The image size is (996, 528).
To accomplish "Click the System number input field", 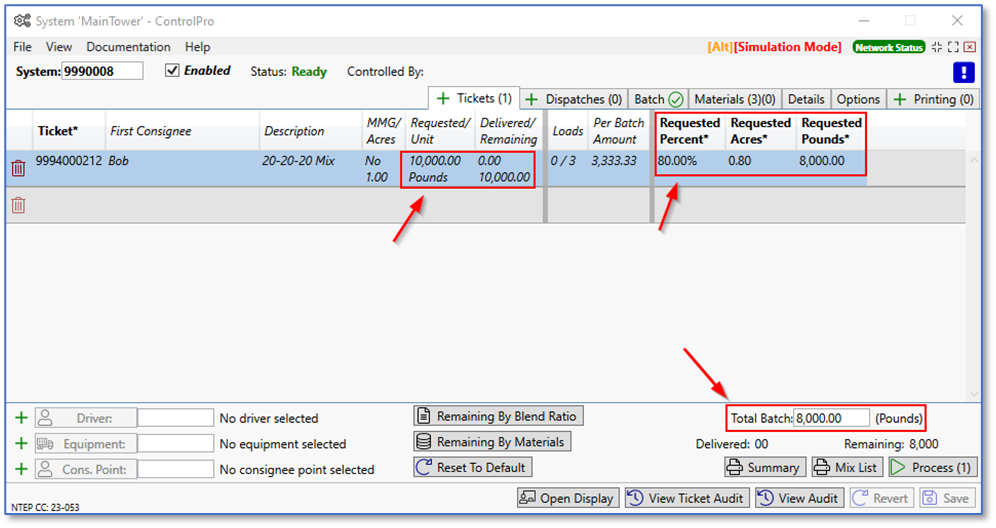I will pos(102,71).
